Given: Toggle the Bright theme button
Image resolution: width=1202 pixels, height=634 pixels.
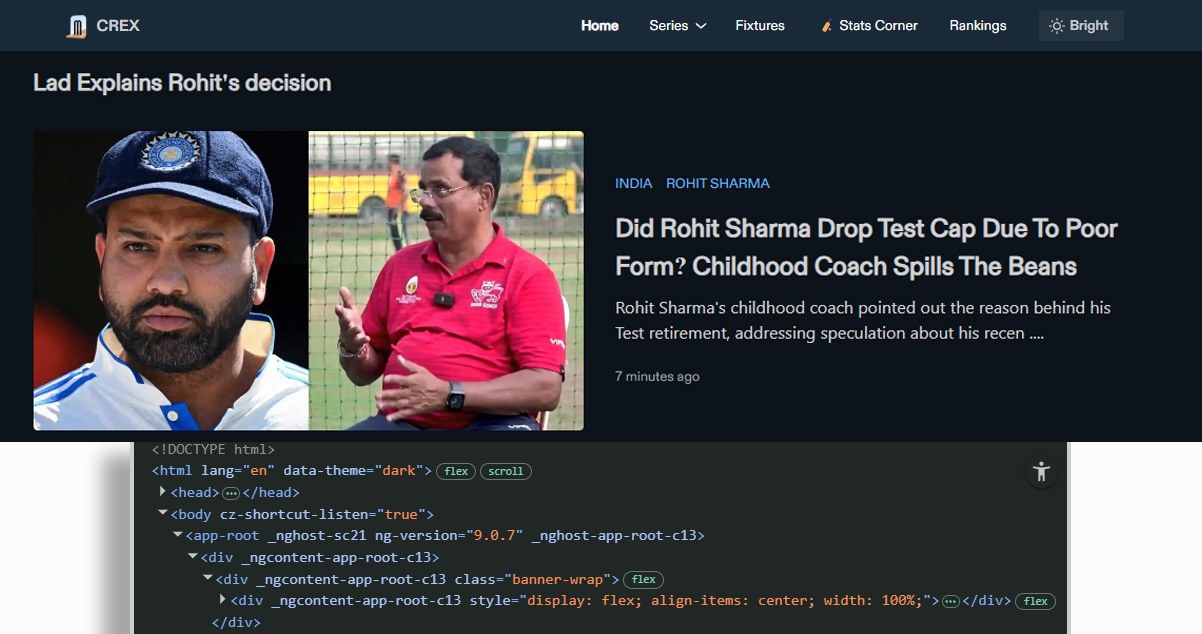Looking at the screenshot, I should (1081, 26).
